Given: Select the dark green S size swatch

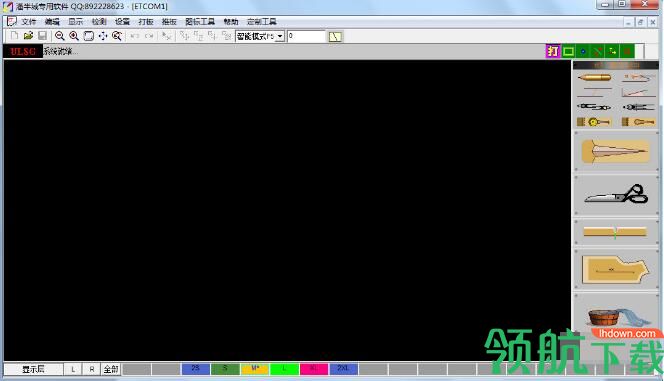Looking at the screenshot, I should click(x=225, y=369).
